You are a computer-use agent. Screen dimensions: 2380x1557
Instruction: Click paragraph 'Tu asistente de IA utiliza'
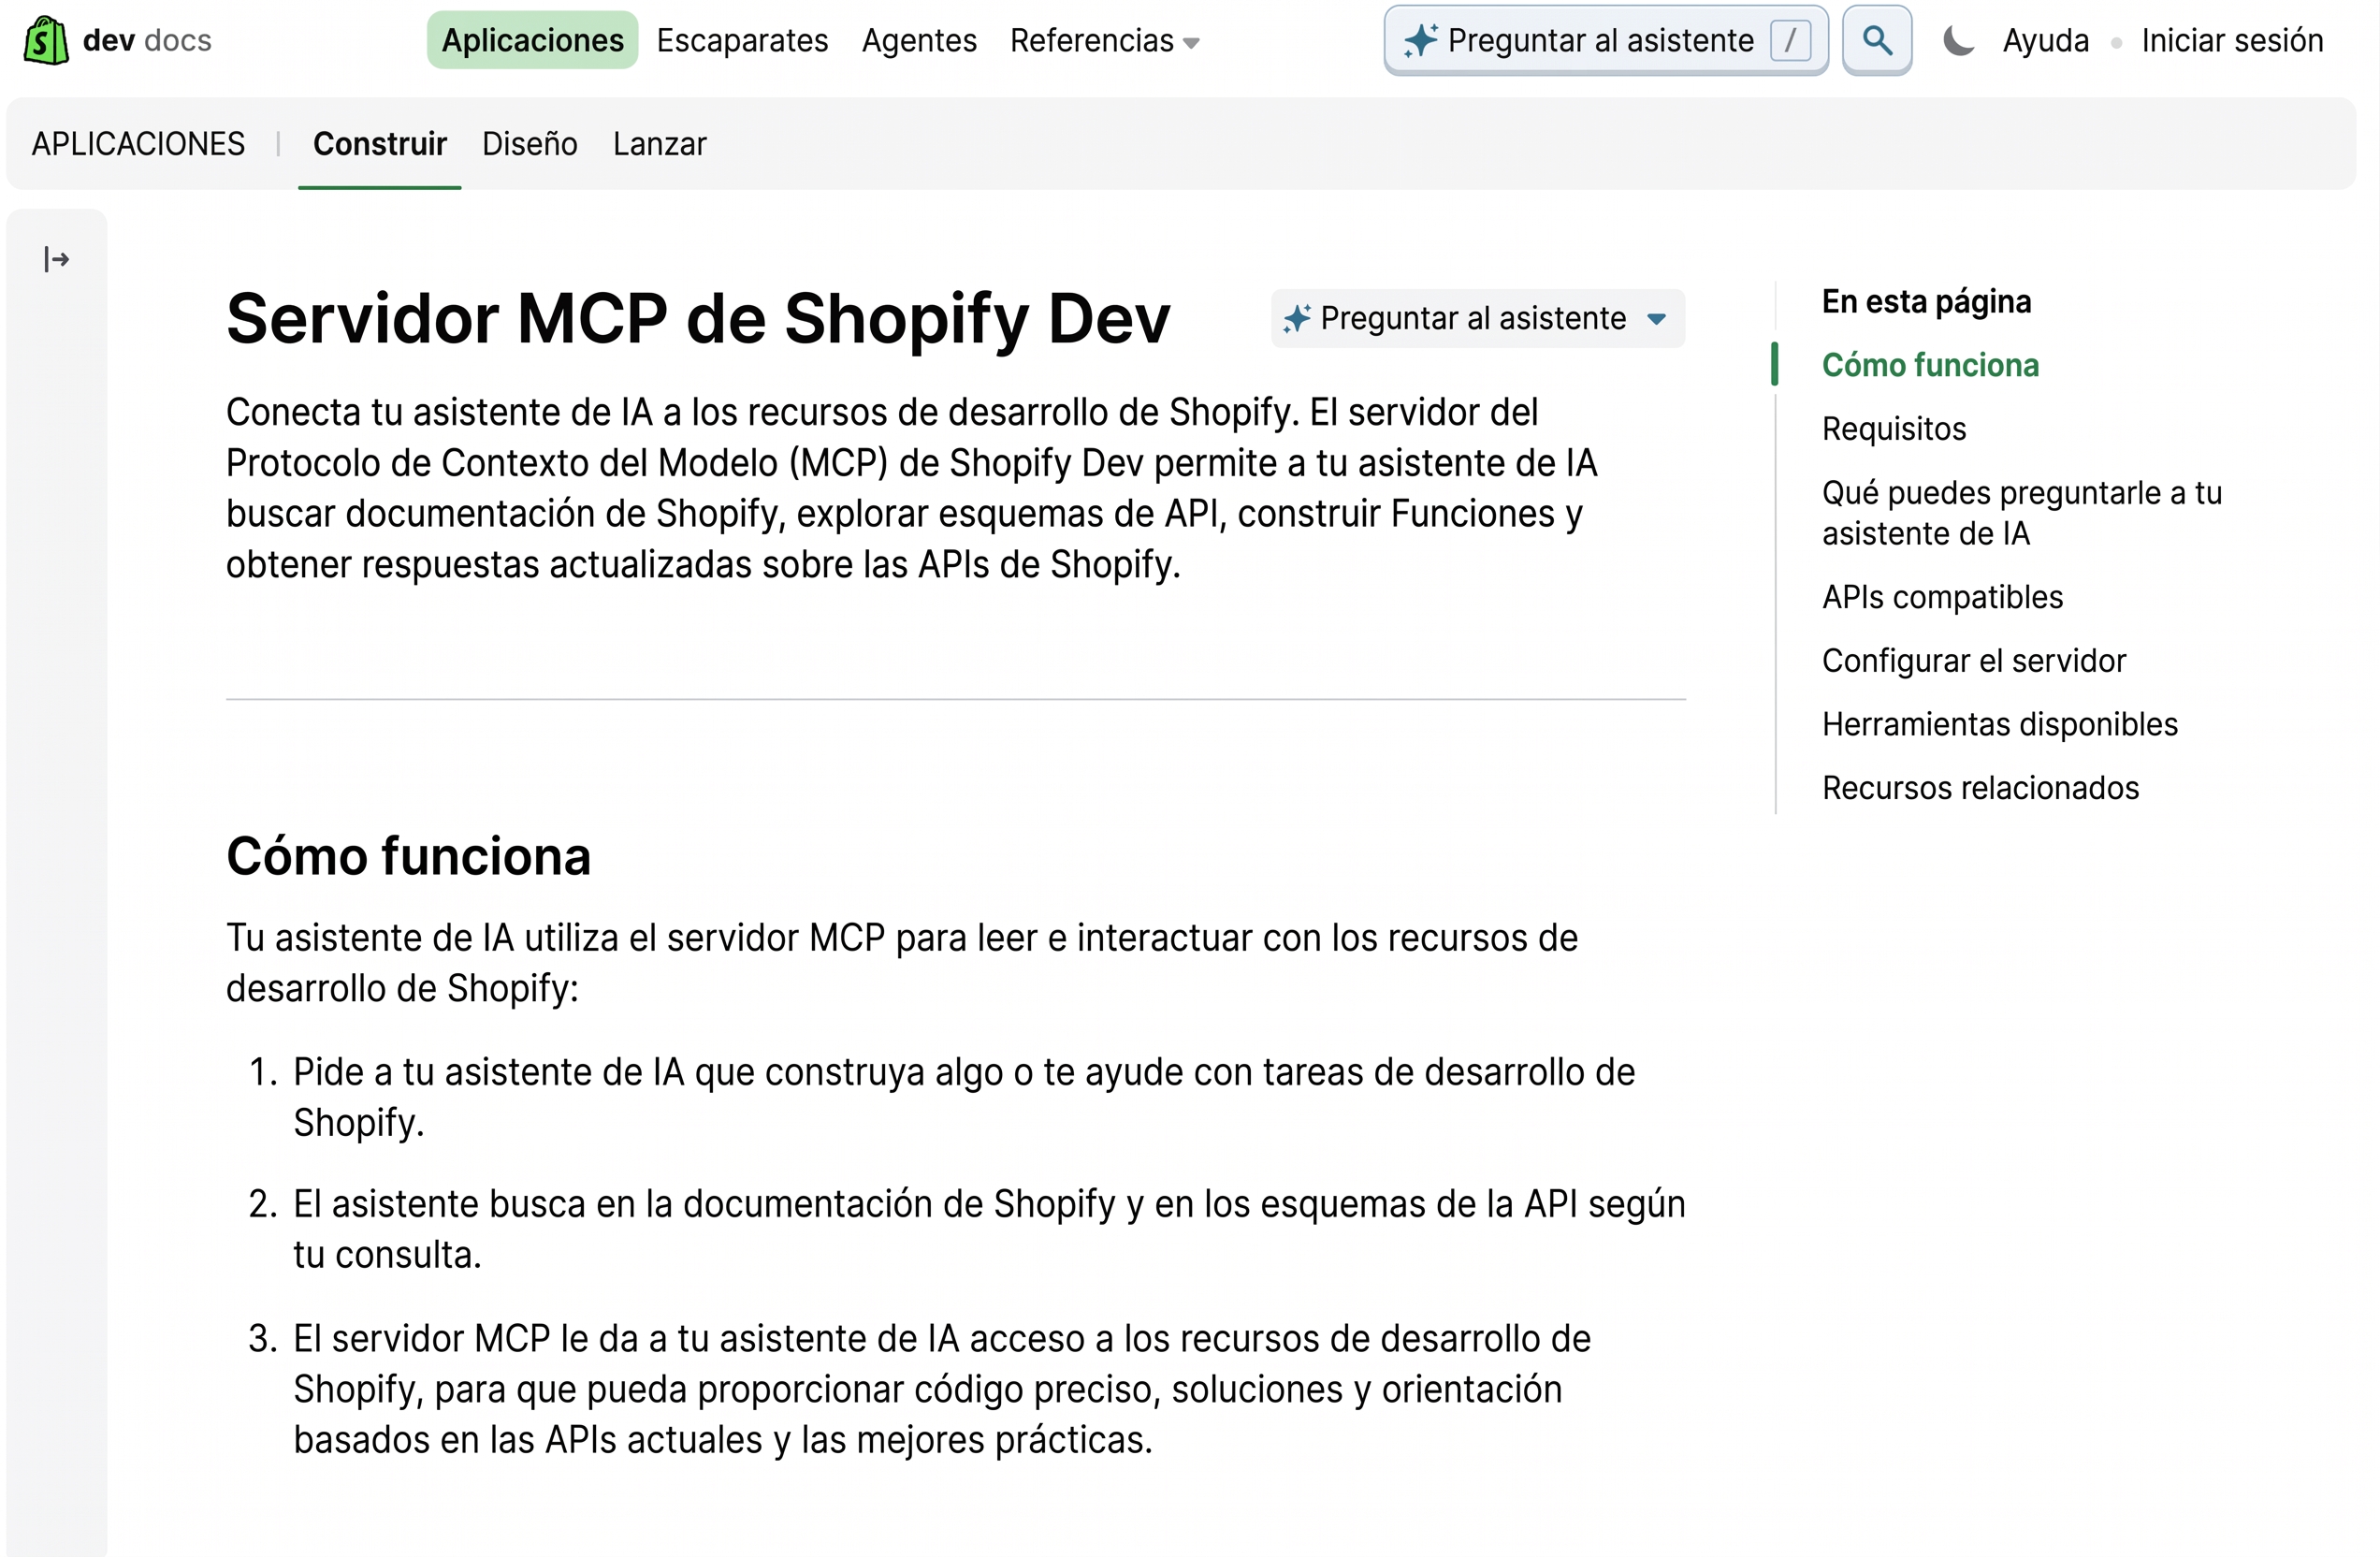pos(902,963)
